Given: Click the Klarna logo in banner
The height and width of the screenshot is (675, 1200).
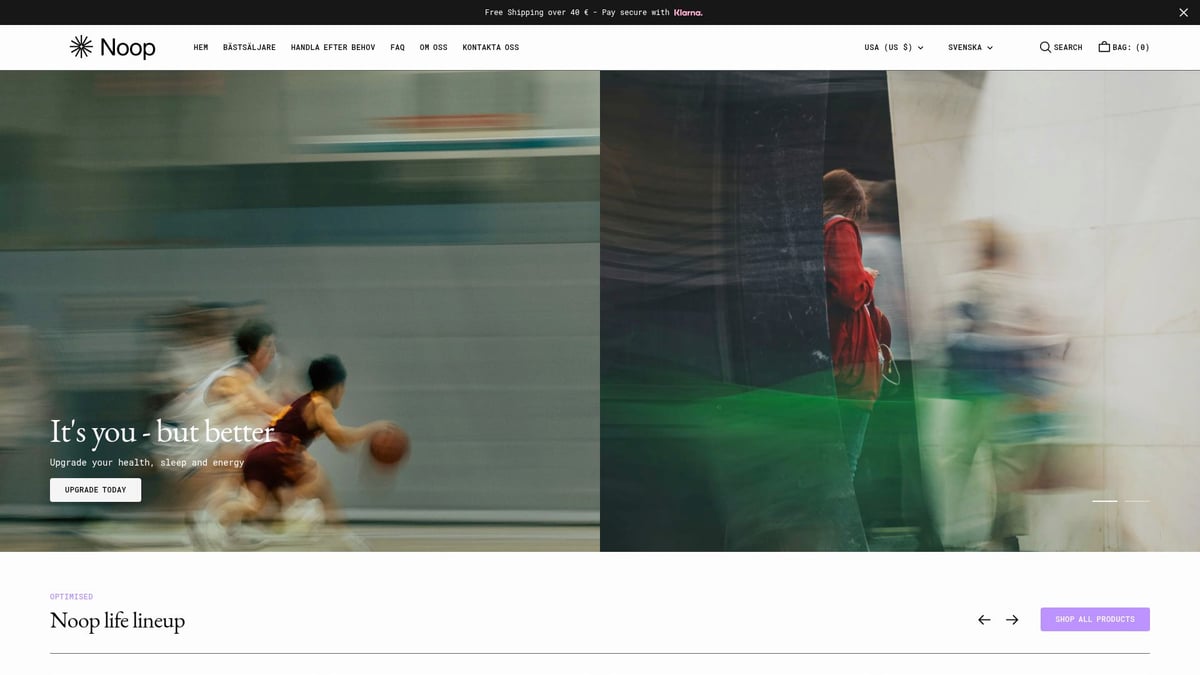Looking at the screenshot, I should pos(688,13).
